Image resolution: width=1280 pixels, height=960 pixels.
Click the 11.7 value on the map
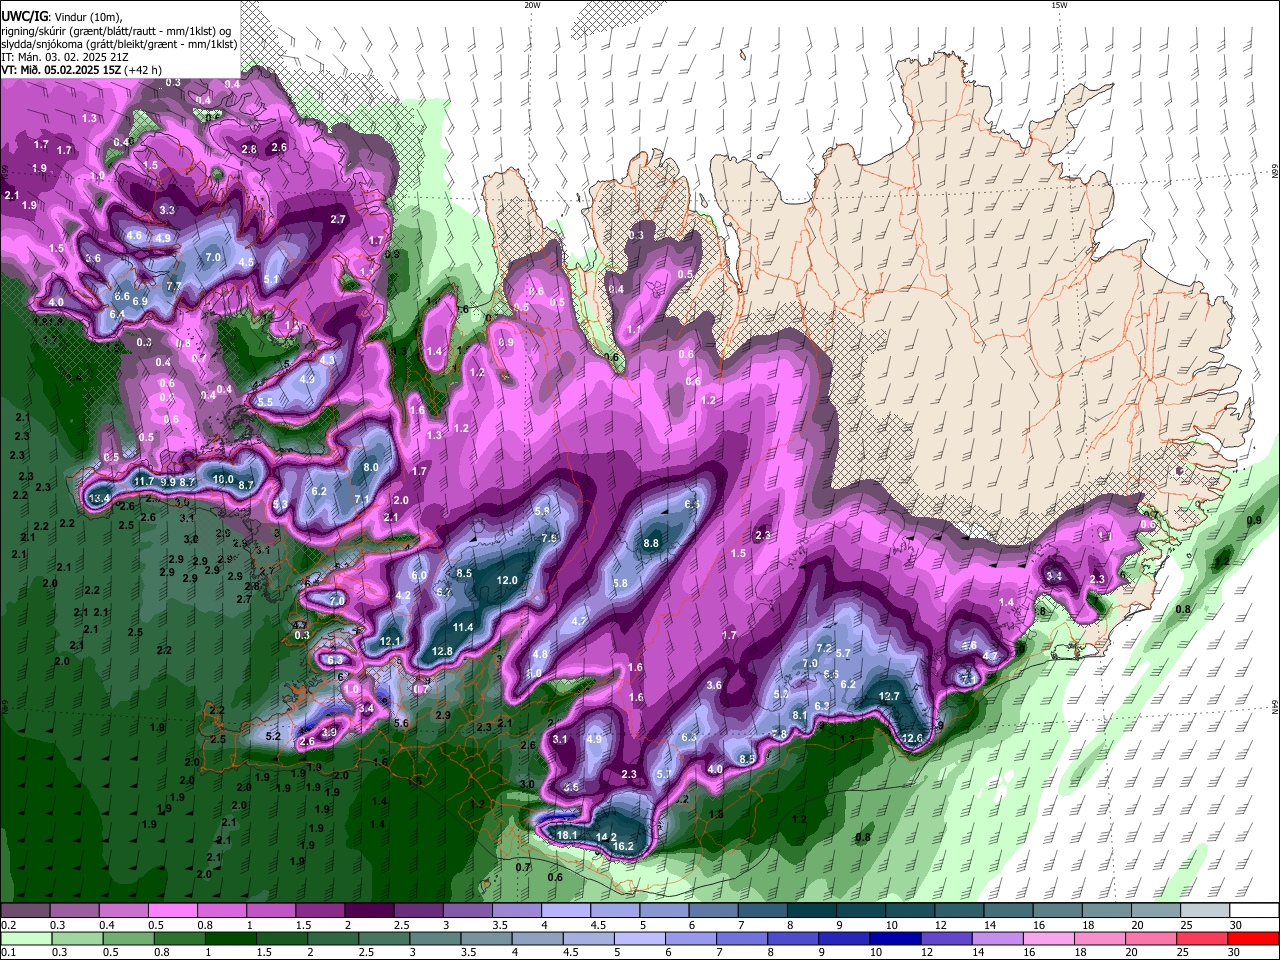click(143, 481)
